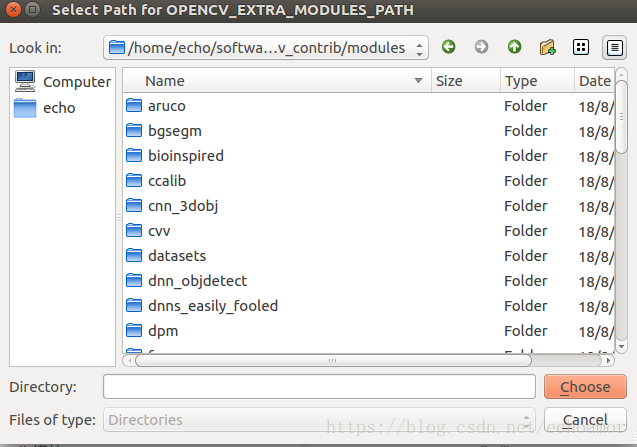Create a new folder icon

[x=548, y=47]
